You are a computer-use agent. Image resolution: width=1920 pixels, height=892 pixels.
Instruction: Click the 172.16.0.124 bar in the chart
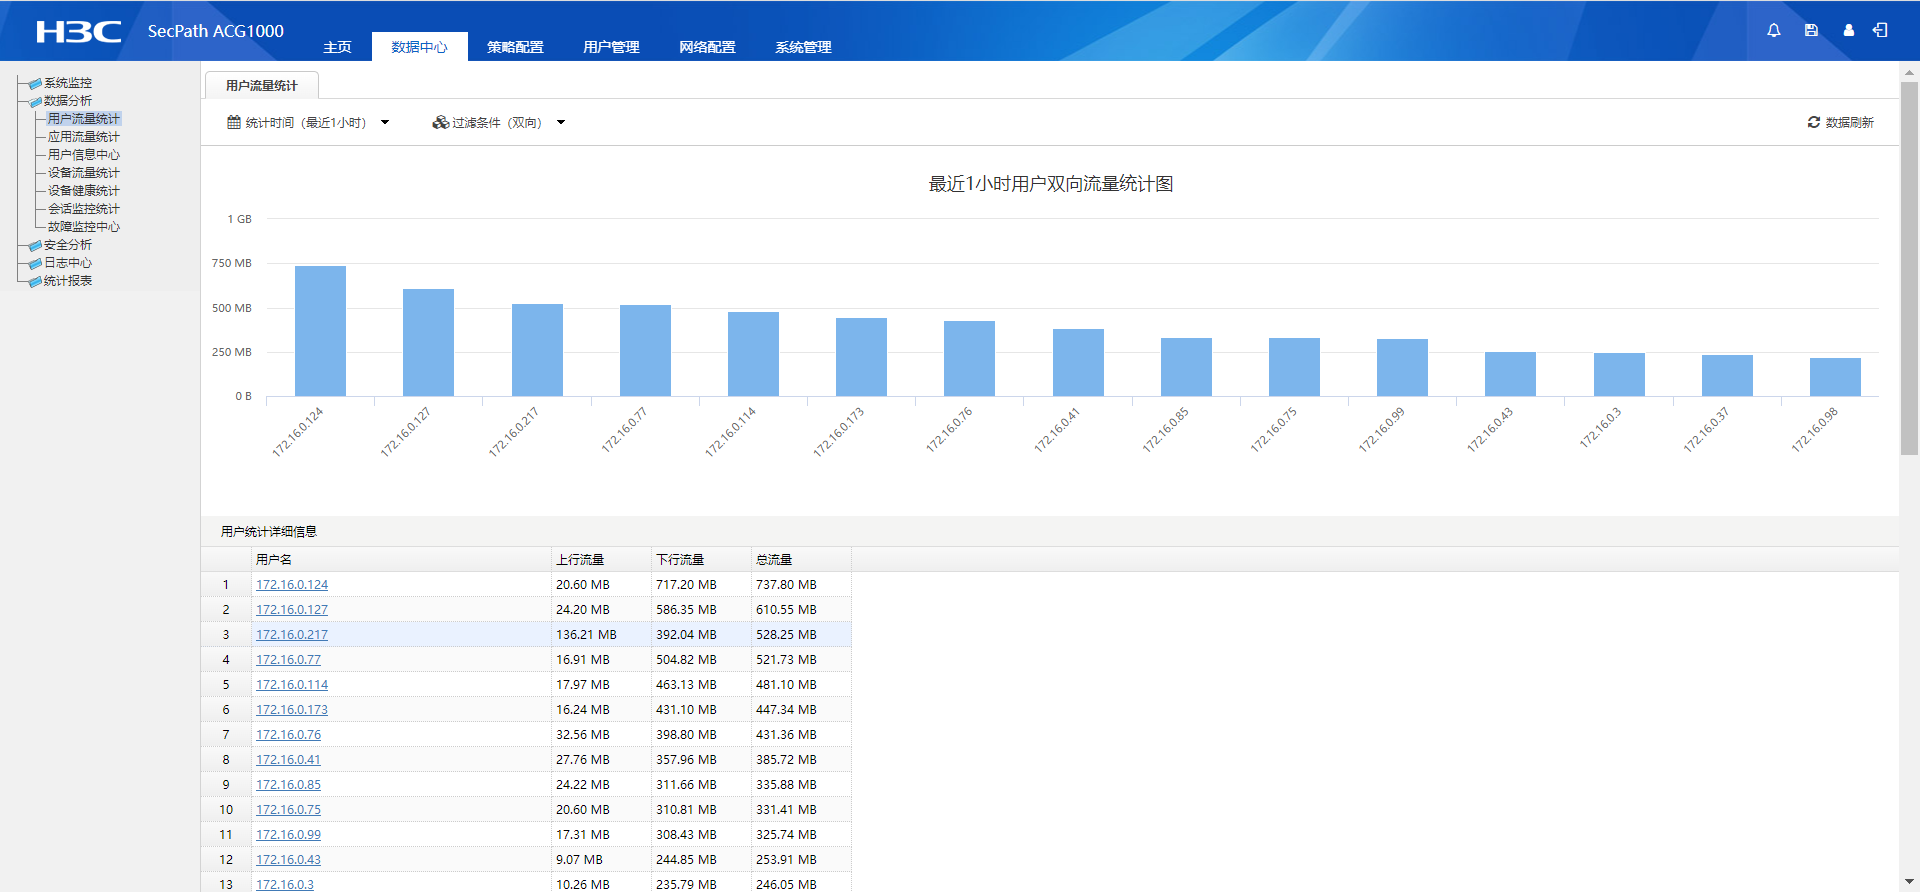coord(320,331)
